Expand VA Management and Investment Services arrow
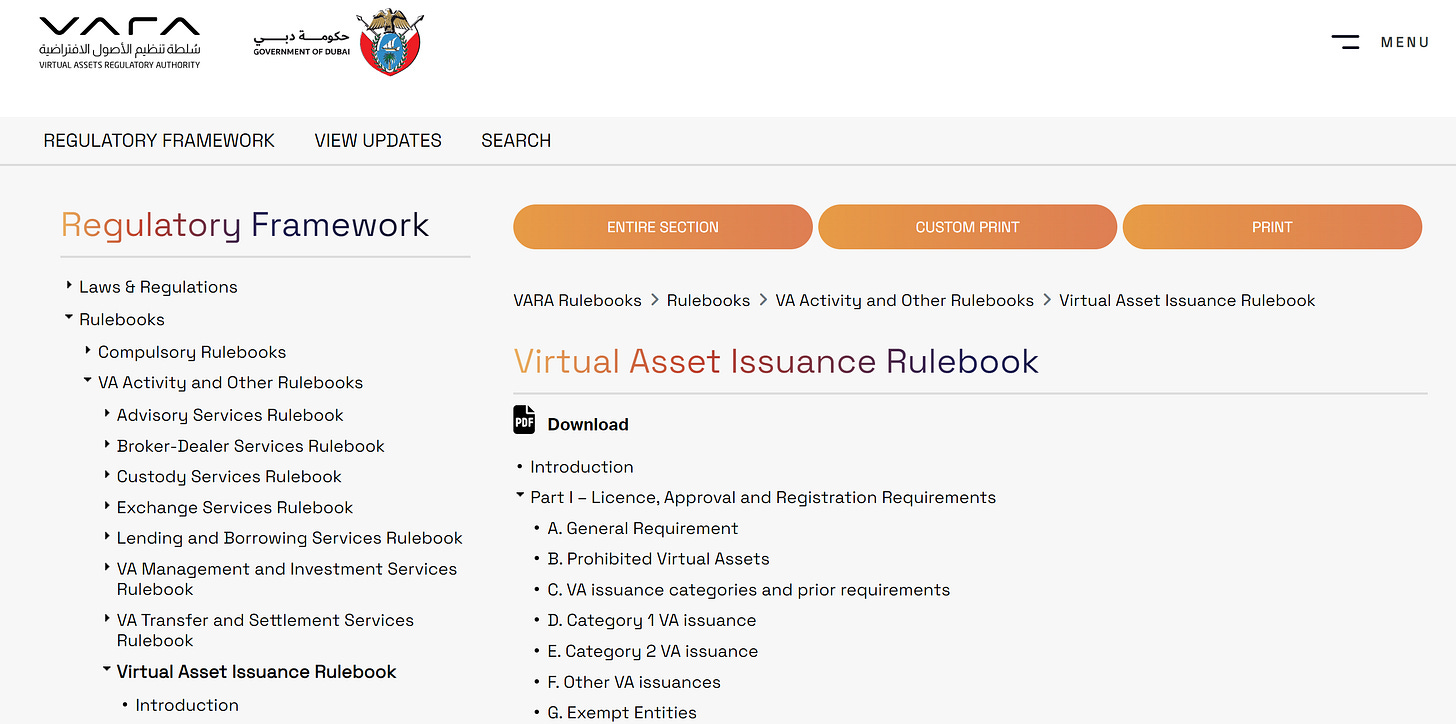 pos(107,568)
